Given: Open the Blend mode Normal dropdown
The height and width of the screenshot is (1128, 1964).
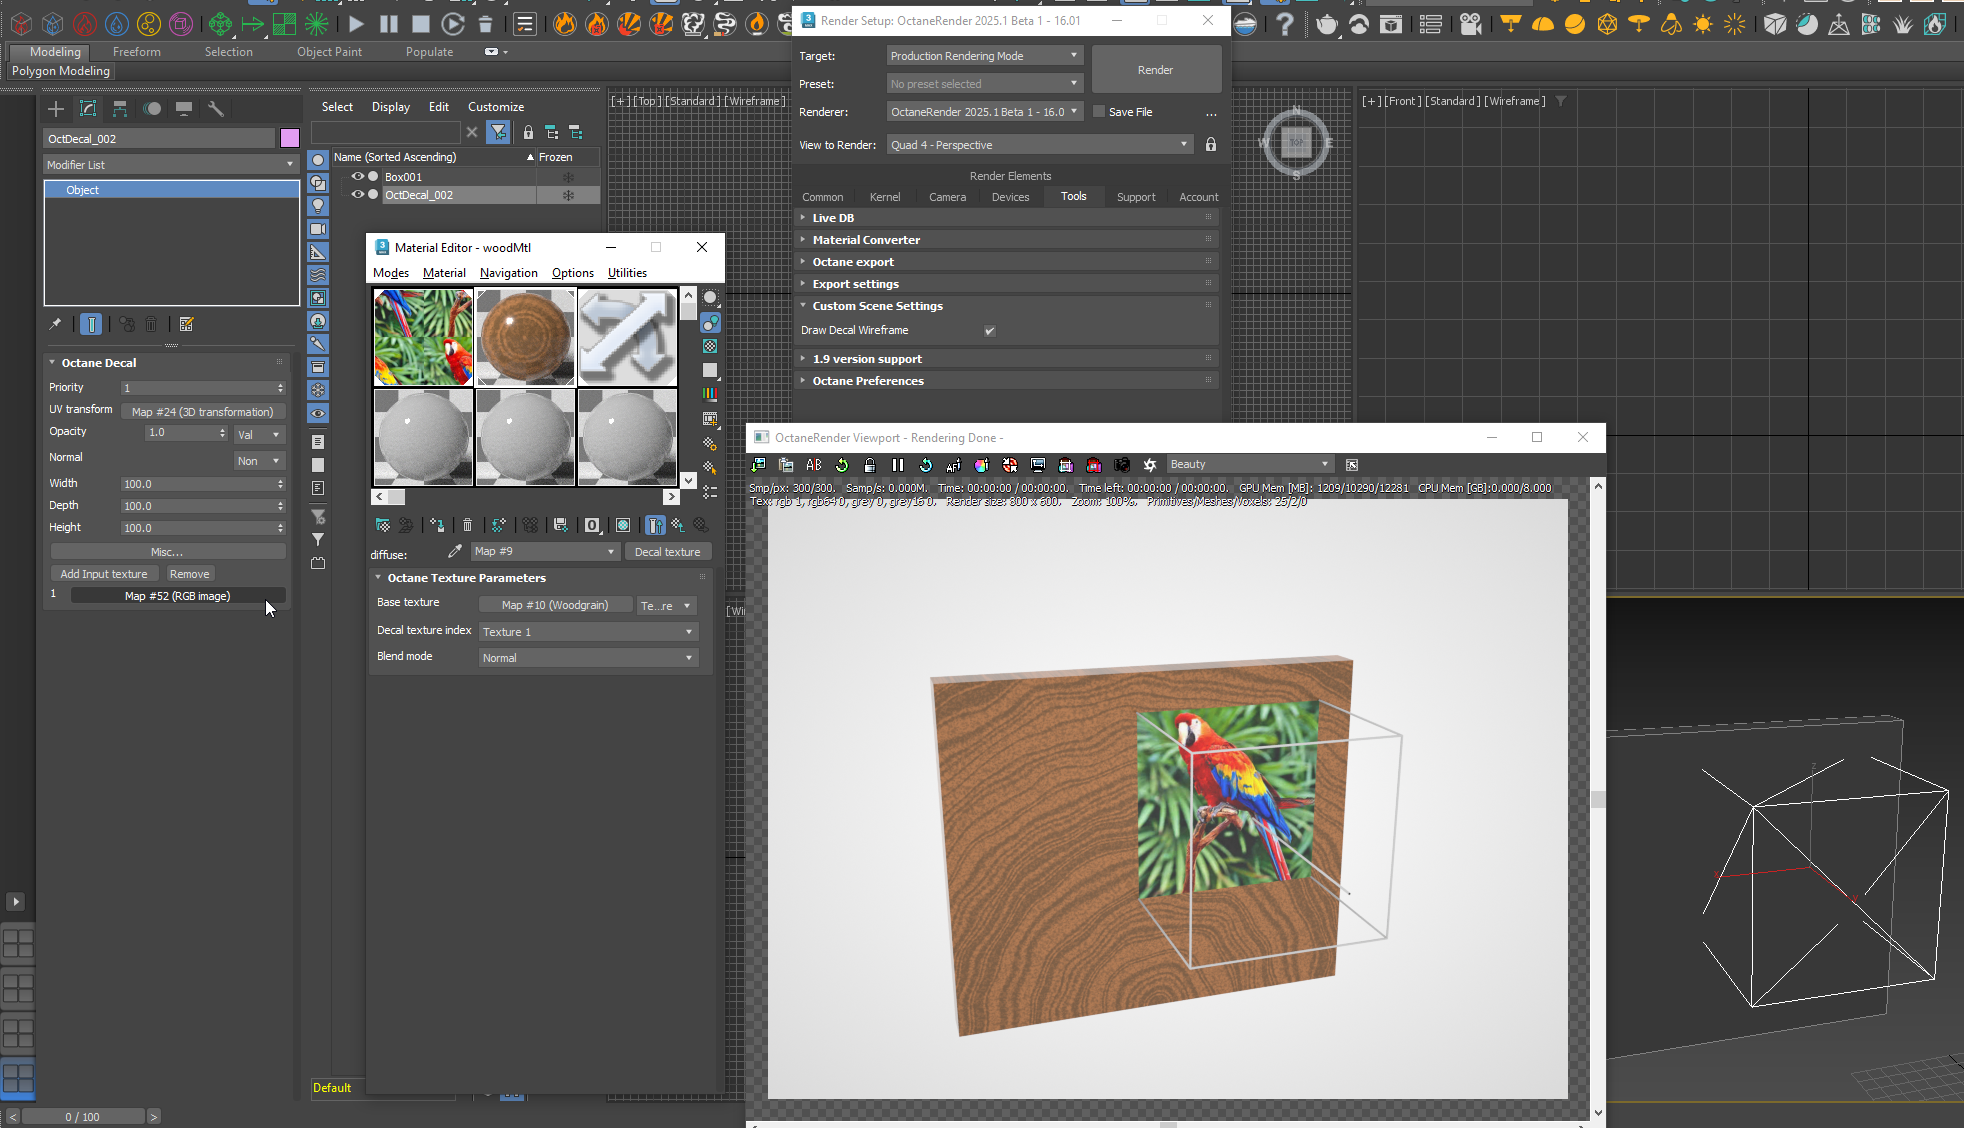Looking at the screenshot, I should point(587,658).
